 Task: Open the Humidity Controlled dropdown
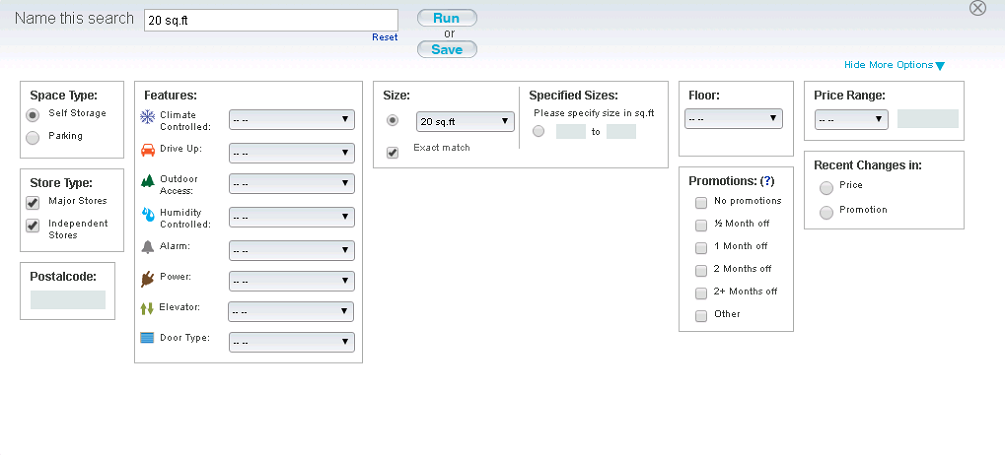tap(292, 217)
